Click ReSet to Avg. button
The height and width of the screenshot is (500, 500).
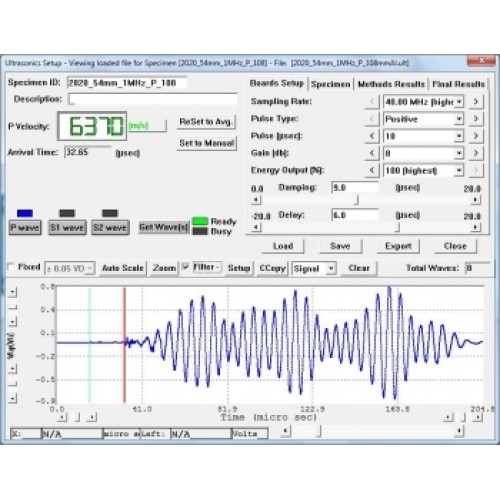pos(206,122)
